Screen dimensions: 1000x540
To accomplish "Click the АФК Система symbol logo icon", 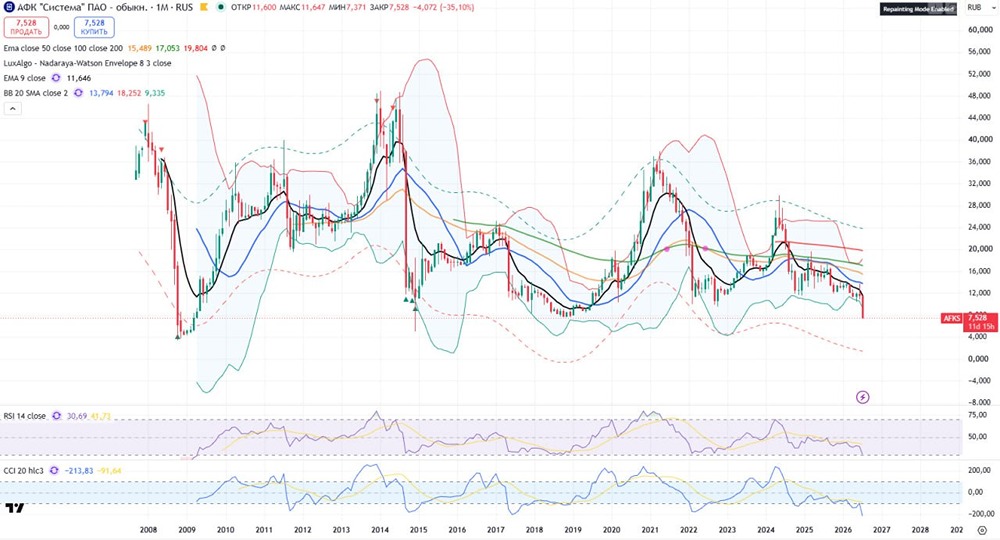I will [x=9, y=8].
